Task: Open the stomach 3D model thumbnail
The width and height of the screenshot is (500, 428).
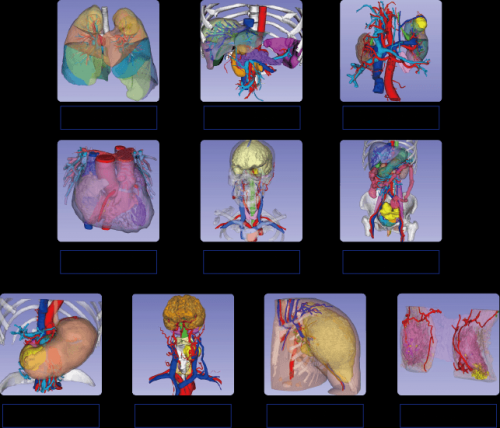Action: pos(51,344)
